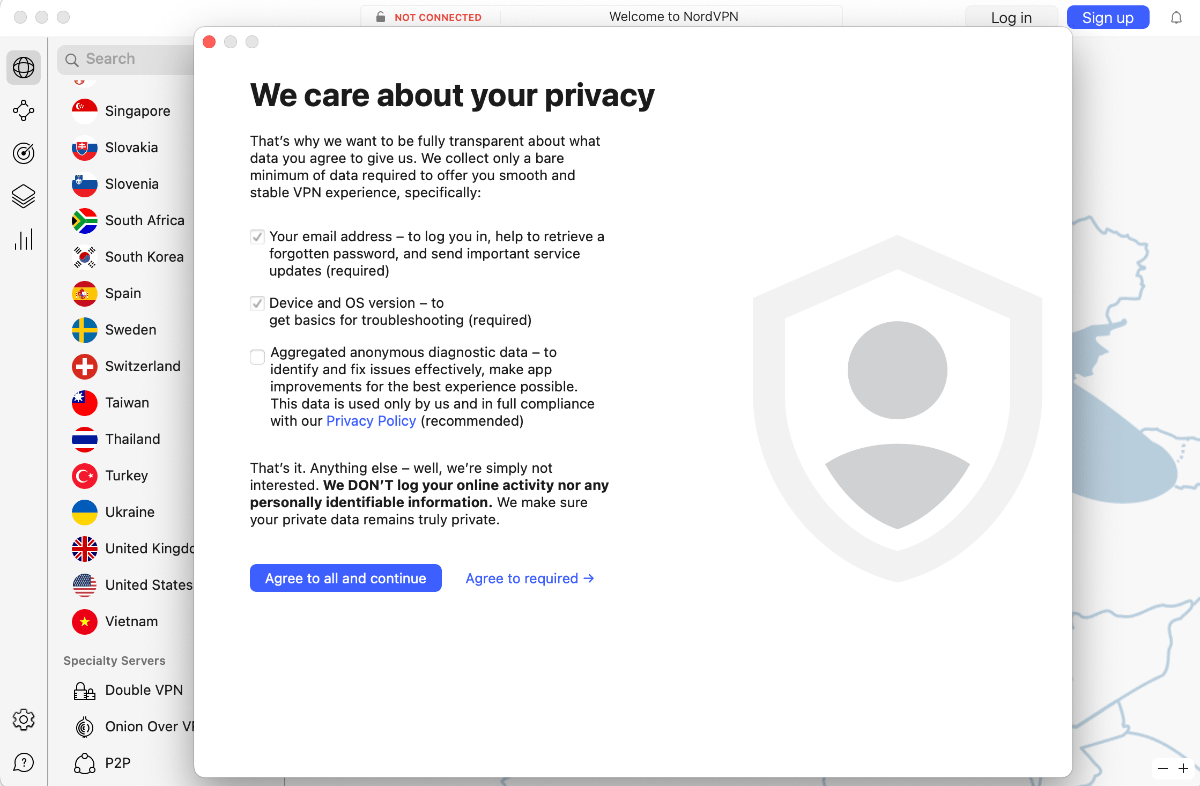
Task: Open the Threat Protection target icon
Action: [24, 153]
